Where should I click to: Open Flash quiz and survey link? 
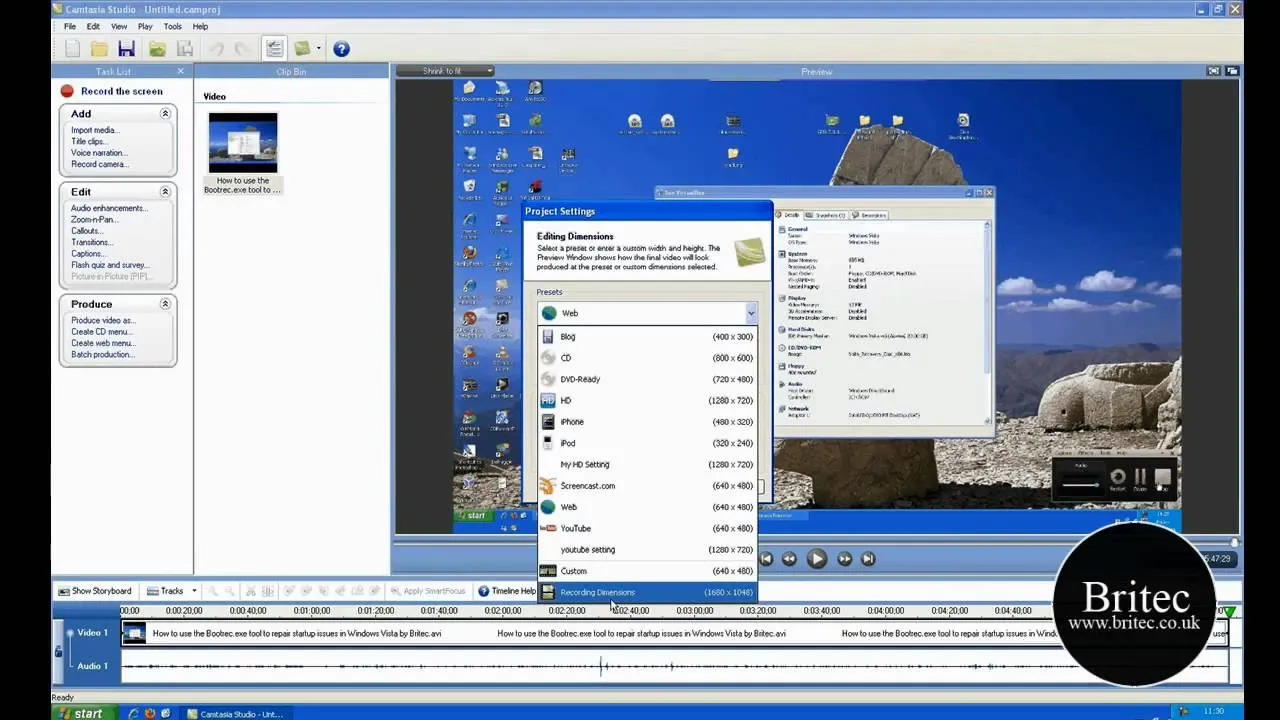pos(110,265)
